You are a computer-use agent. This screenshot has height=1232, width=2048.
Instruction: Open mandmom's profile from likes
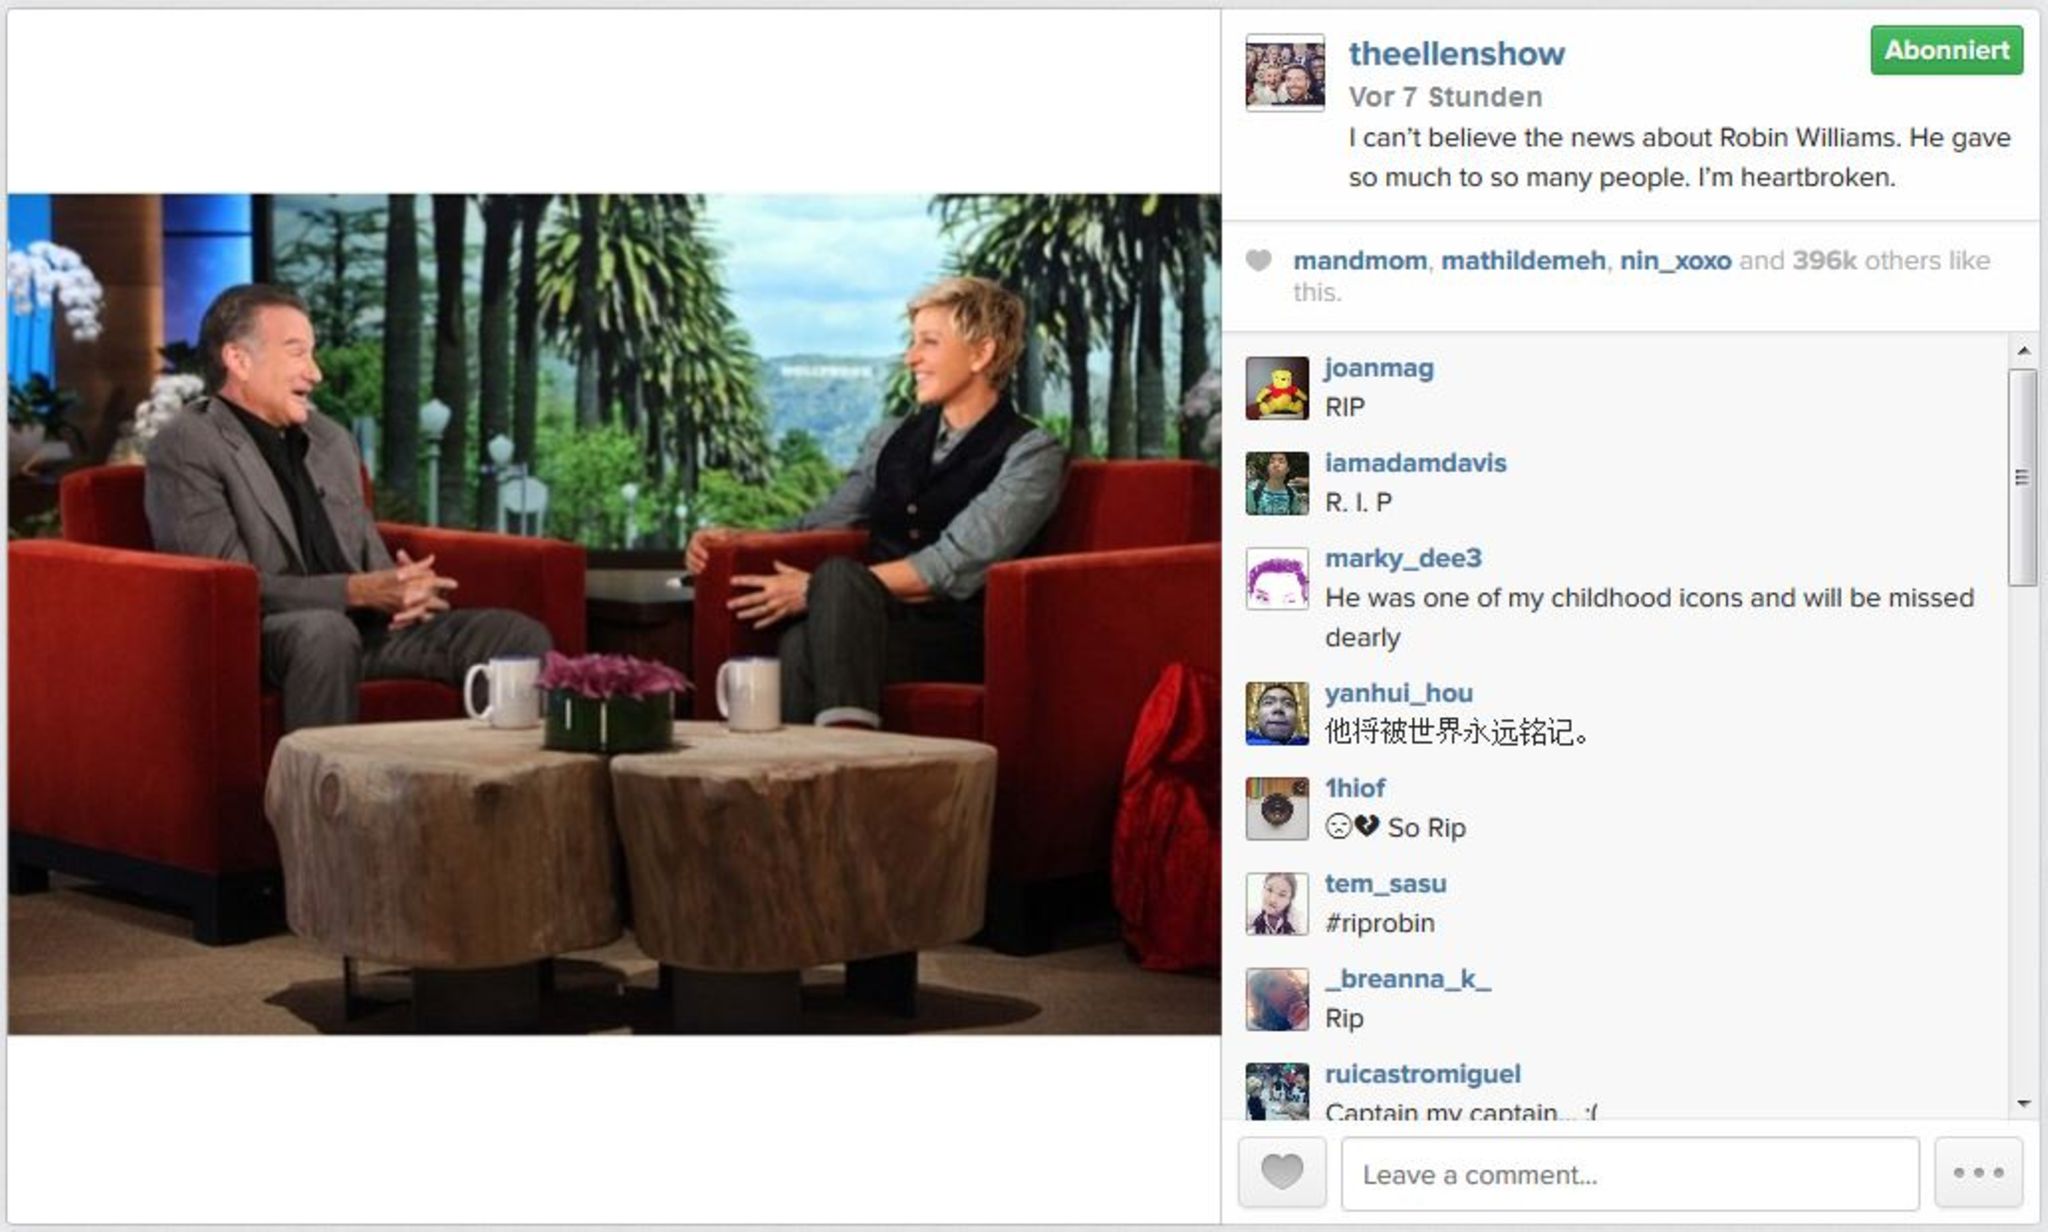pos(1360,261)
